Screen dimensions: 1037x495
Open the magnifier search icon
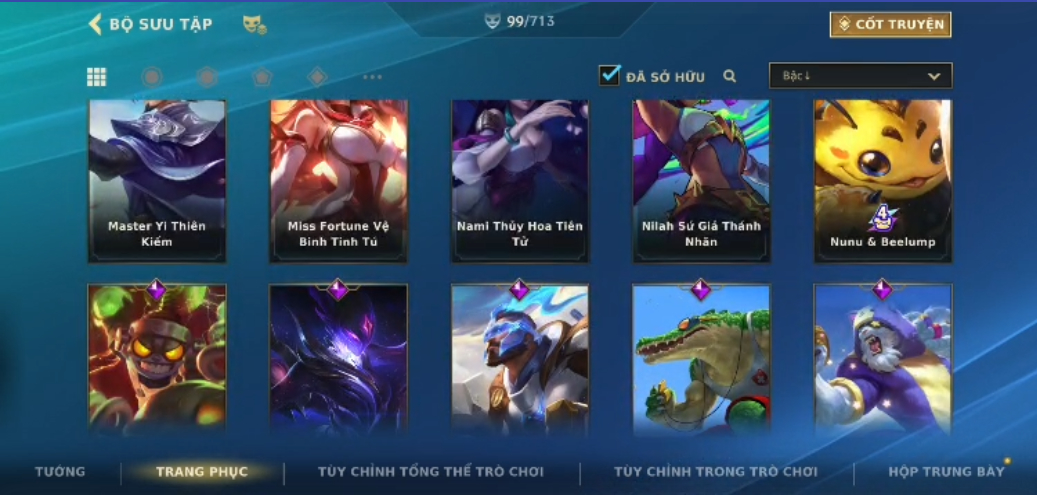pyautogui.click(x=729, y=76)
